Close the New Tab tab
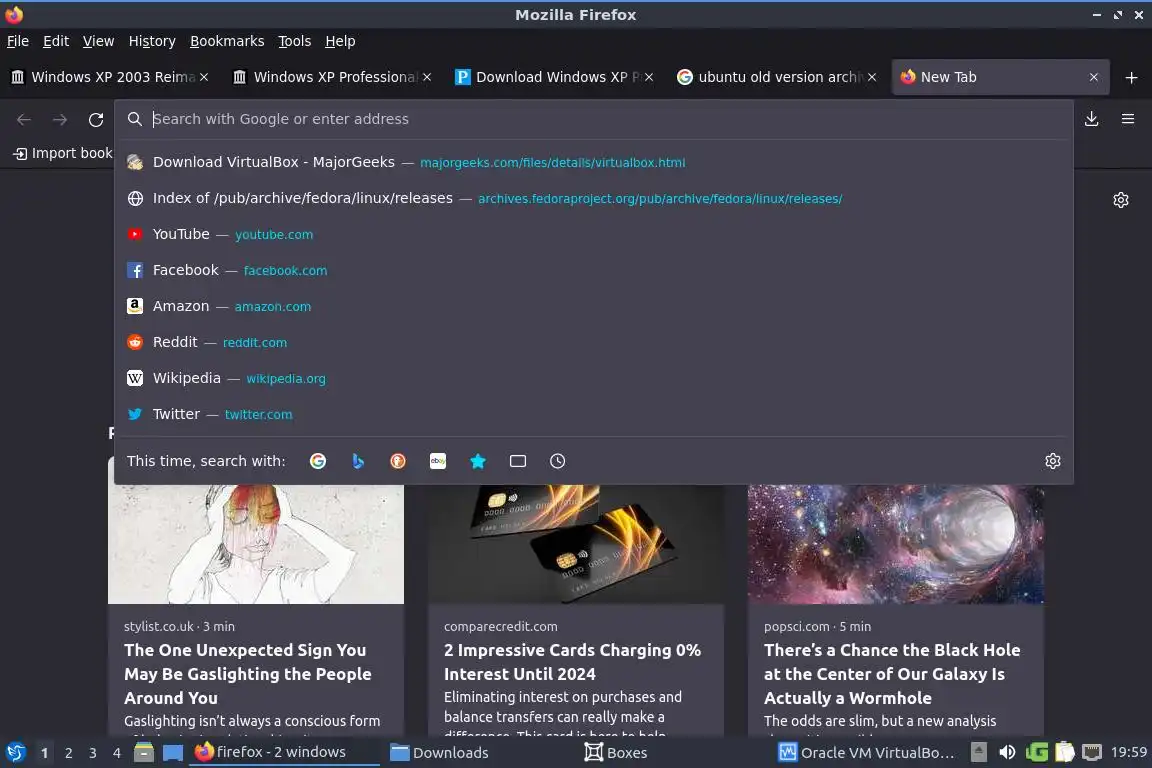Screen dimensions: 1152x768 pos(1093,77)
